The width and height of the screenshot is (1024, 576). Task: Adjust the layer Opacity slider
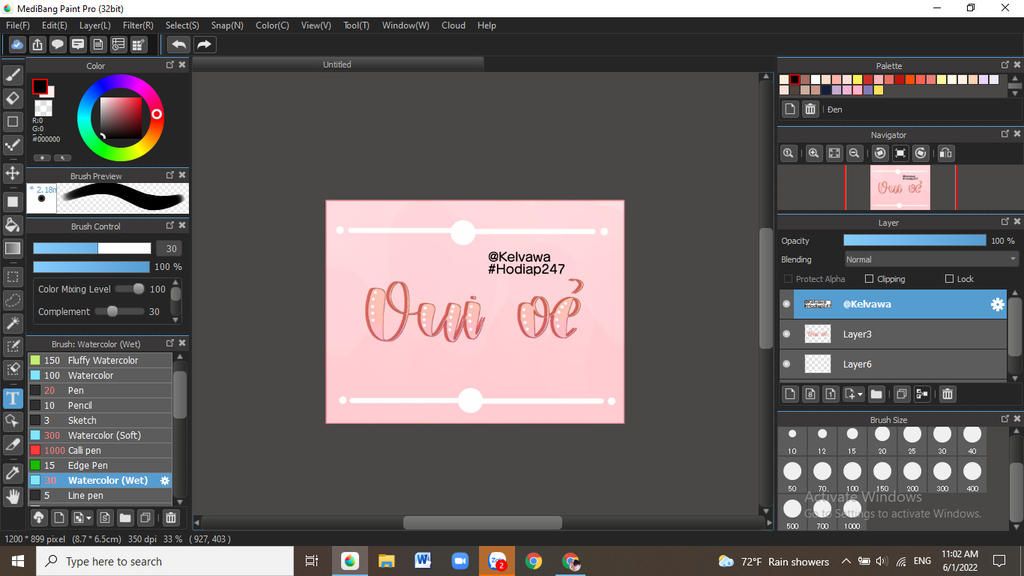click(x=914, y=240)
